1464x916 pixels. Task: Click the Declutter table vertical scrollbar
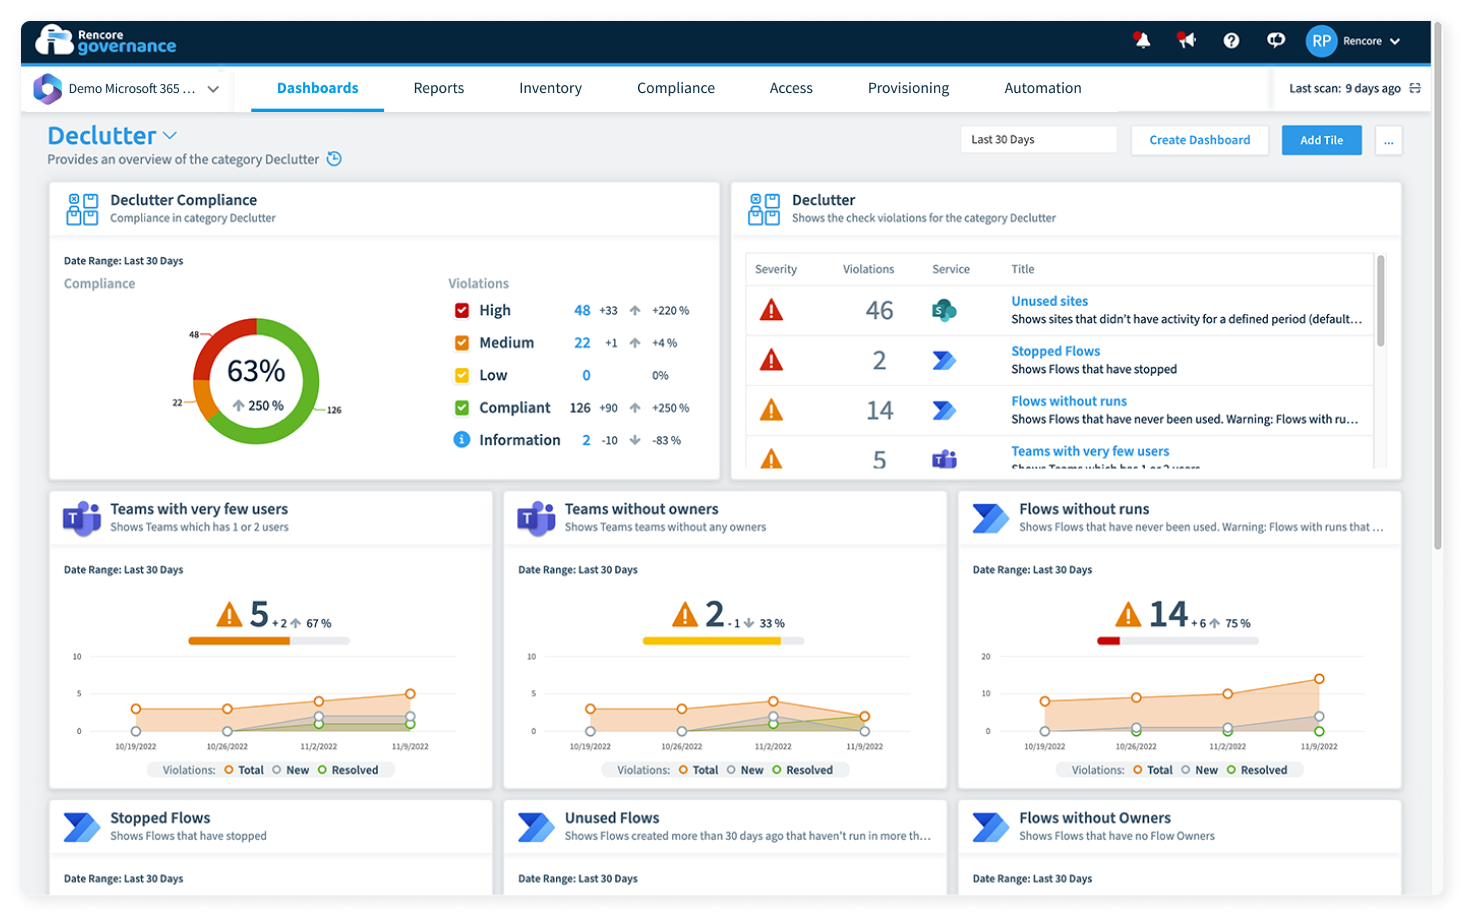point(1380,301)
